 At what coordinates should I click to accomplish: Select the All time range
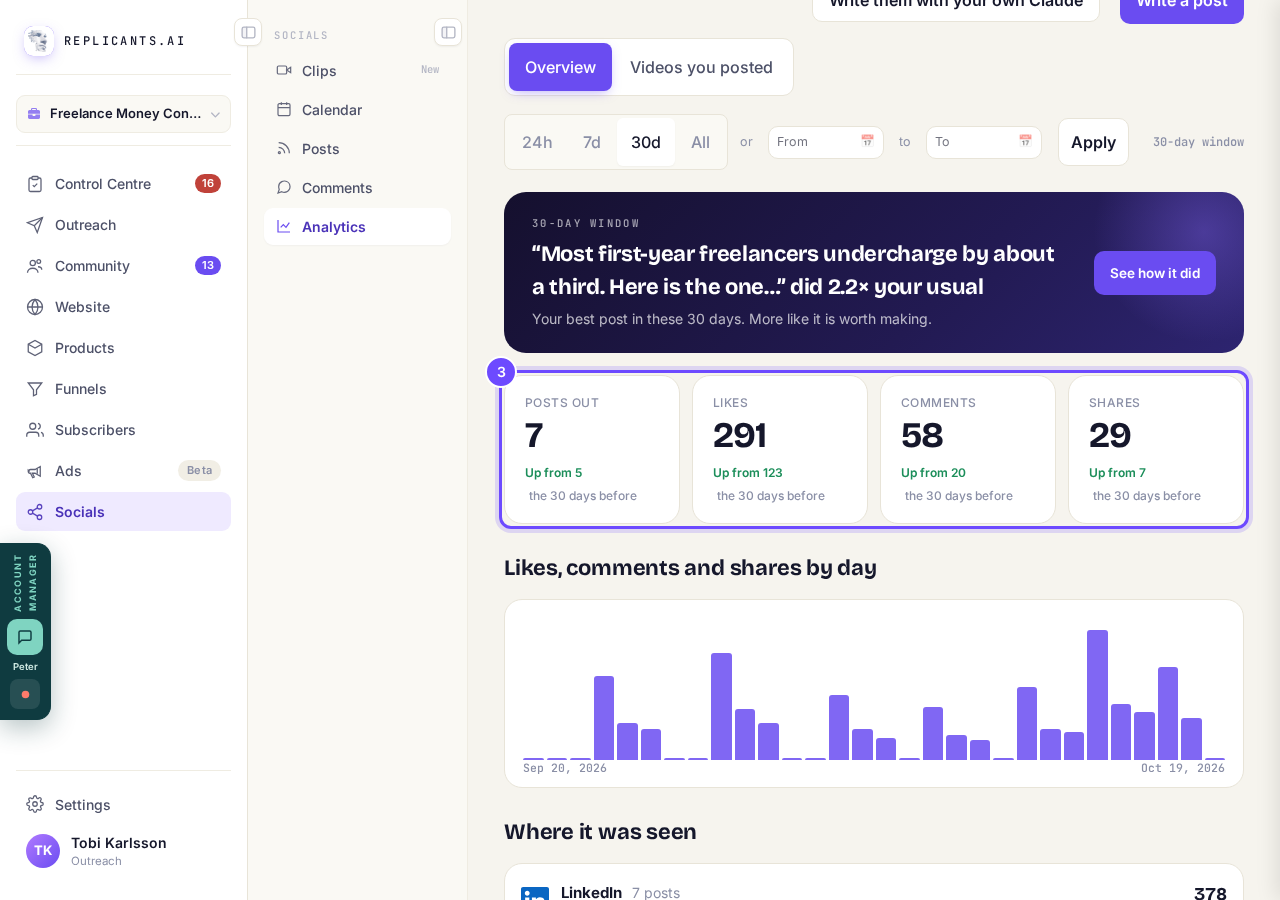[x=700, y=142]
